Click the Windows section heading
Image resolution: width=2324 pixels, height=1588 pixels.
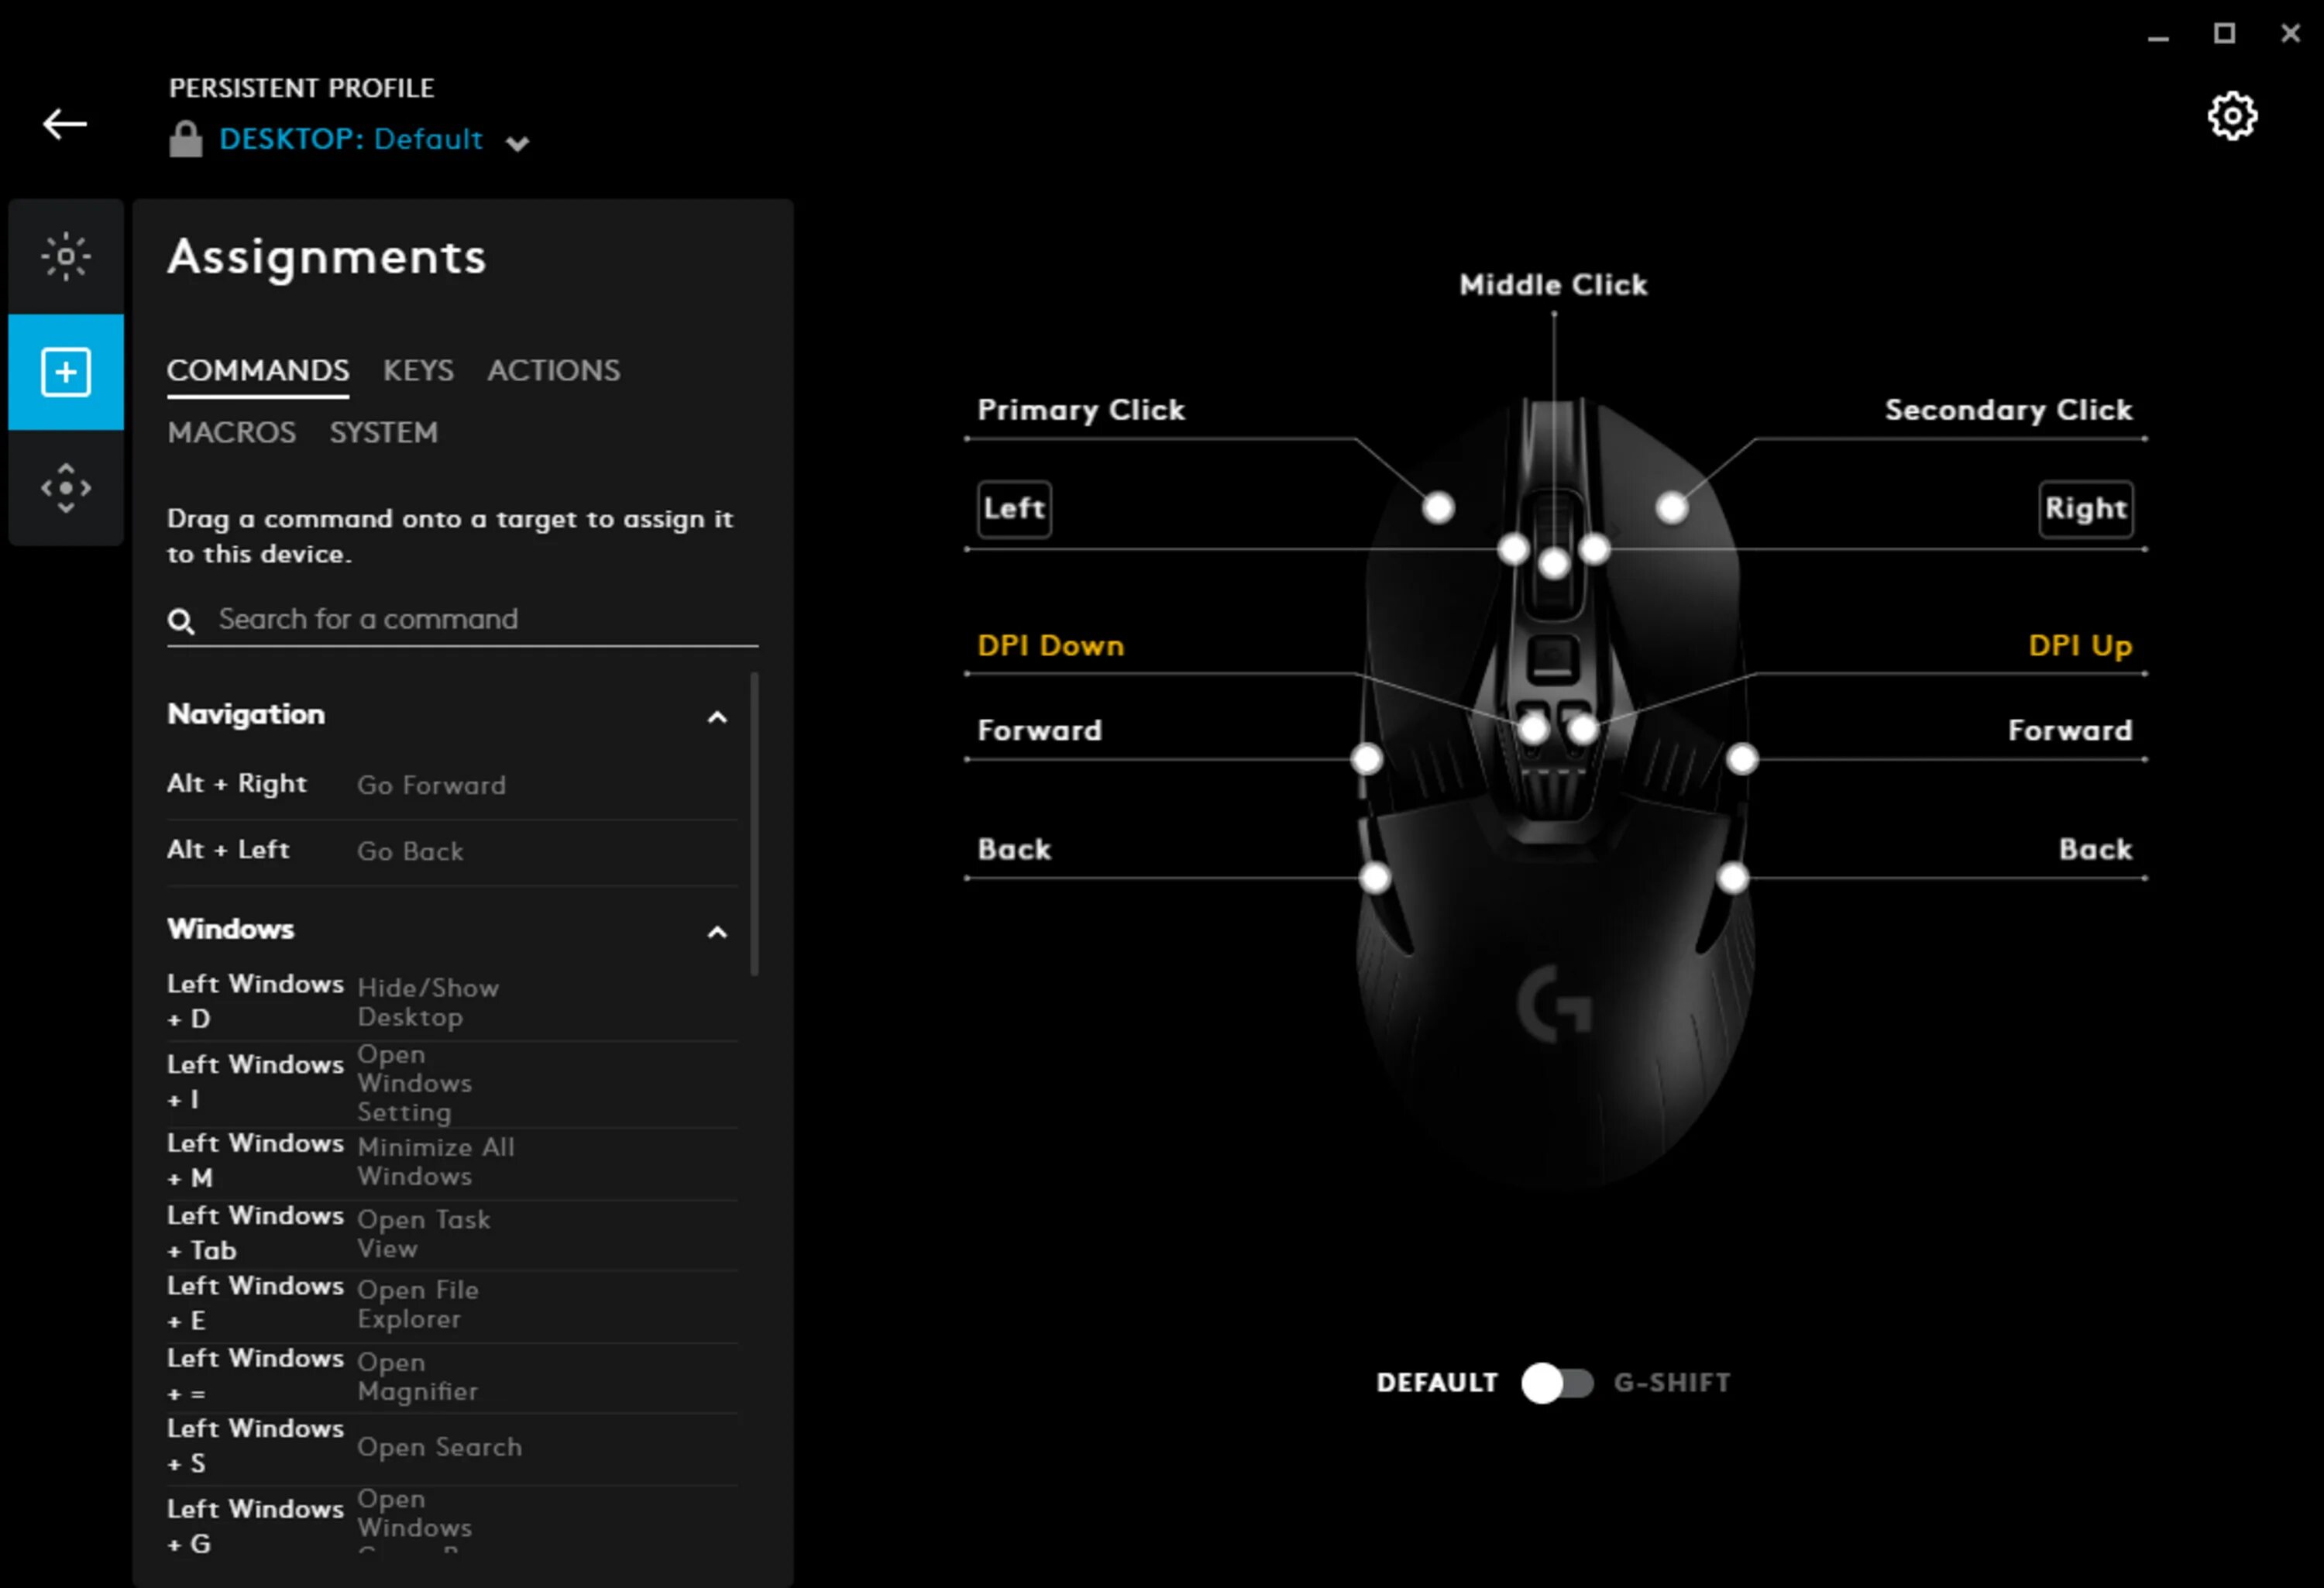tap(231, 930)
